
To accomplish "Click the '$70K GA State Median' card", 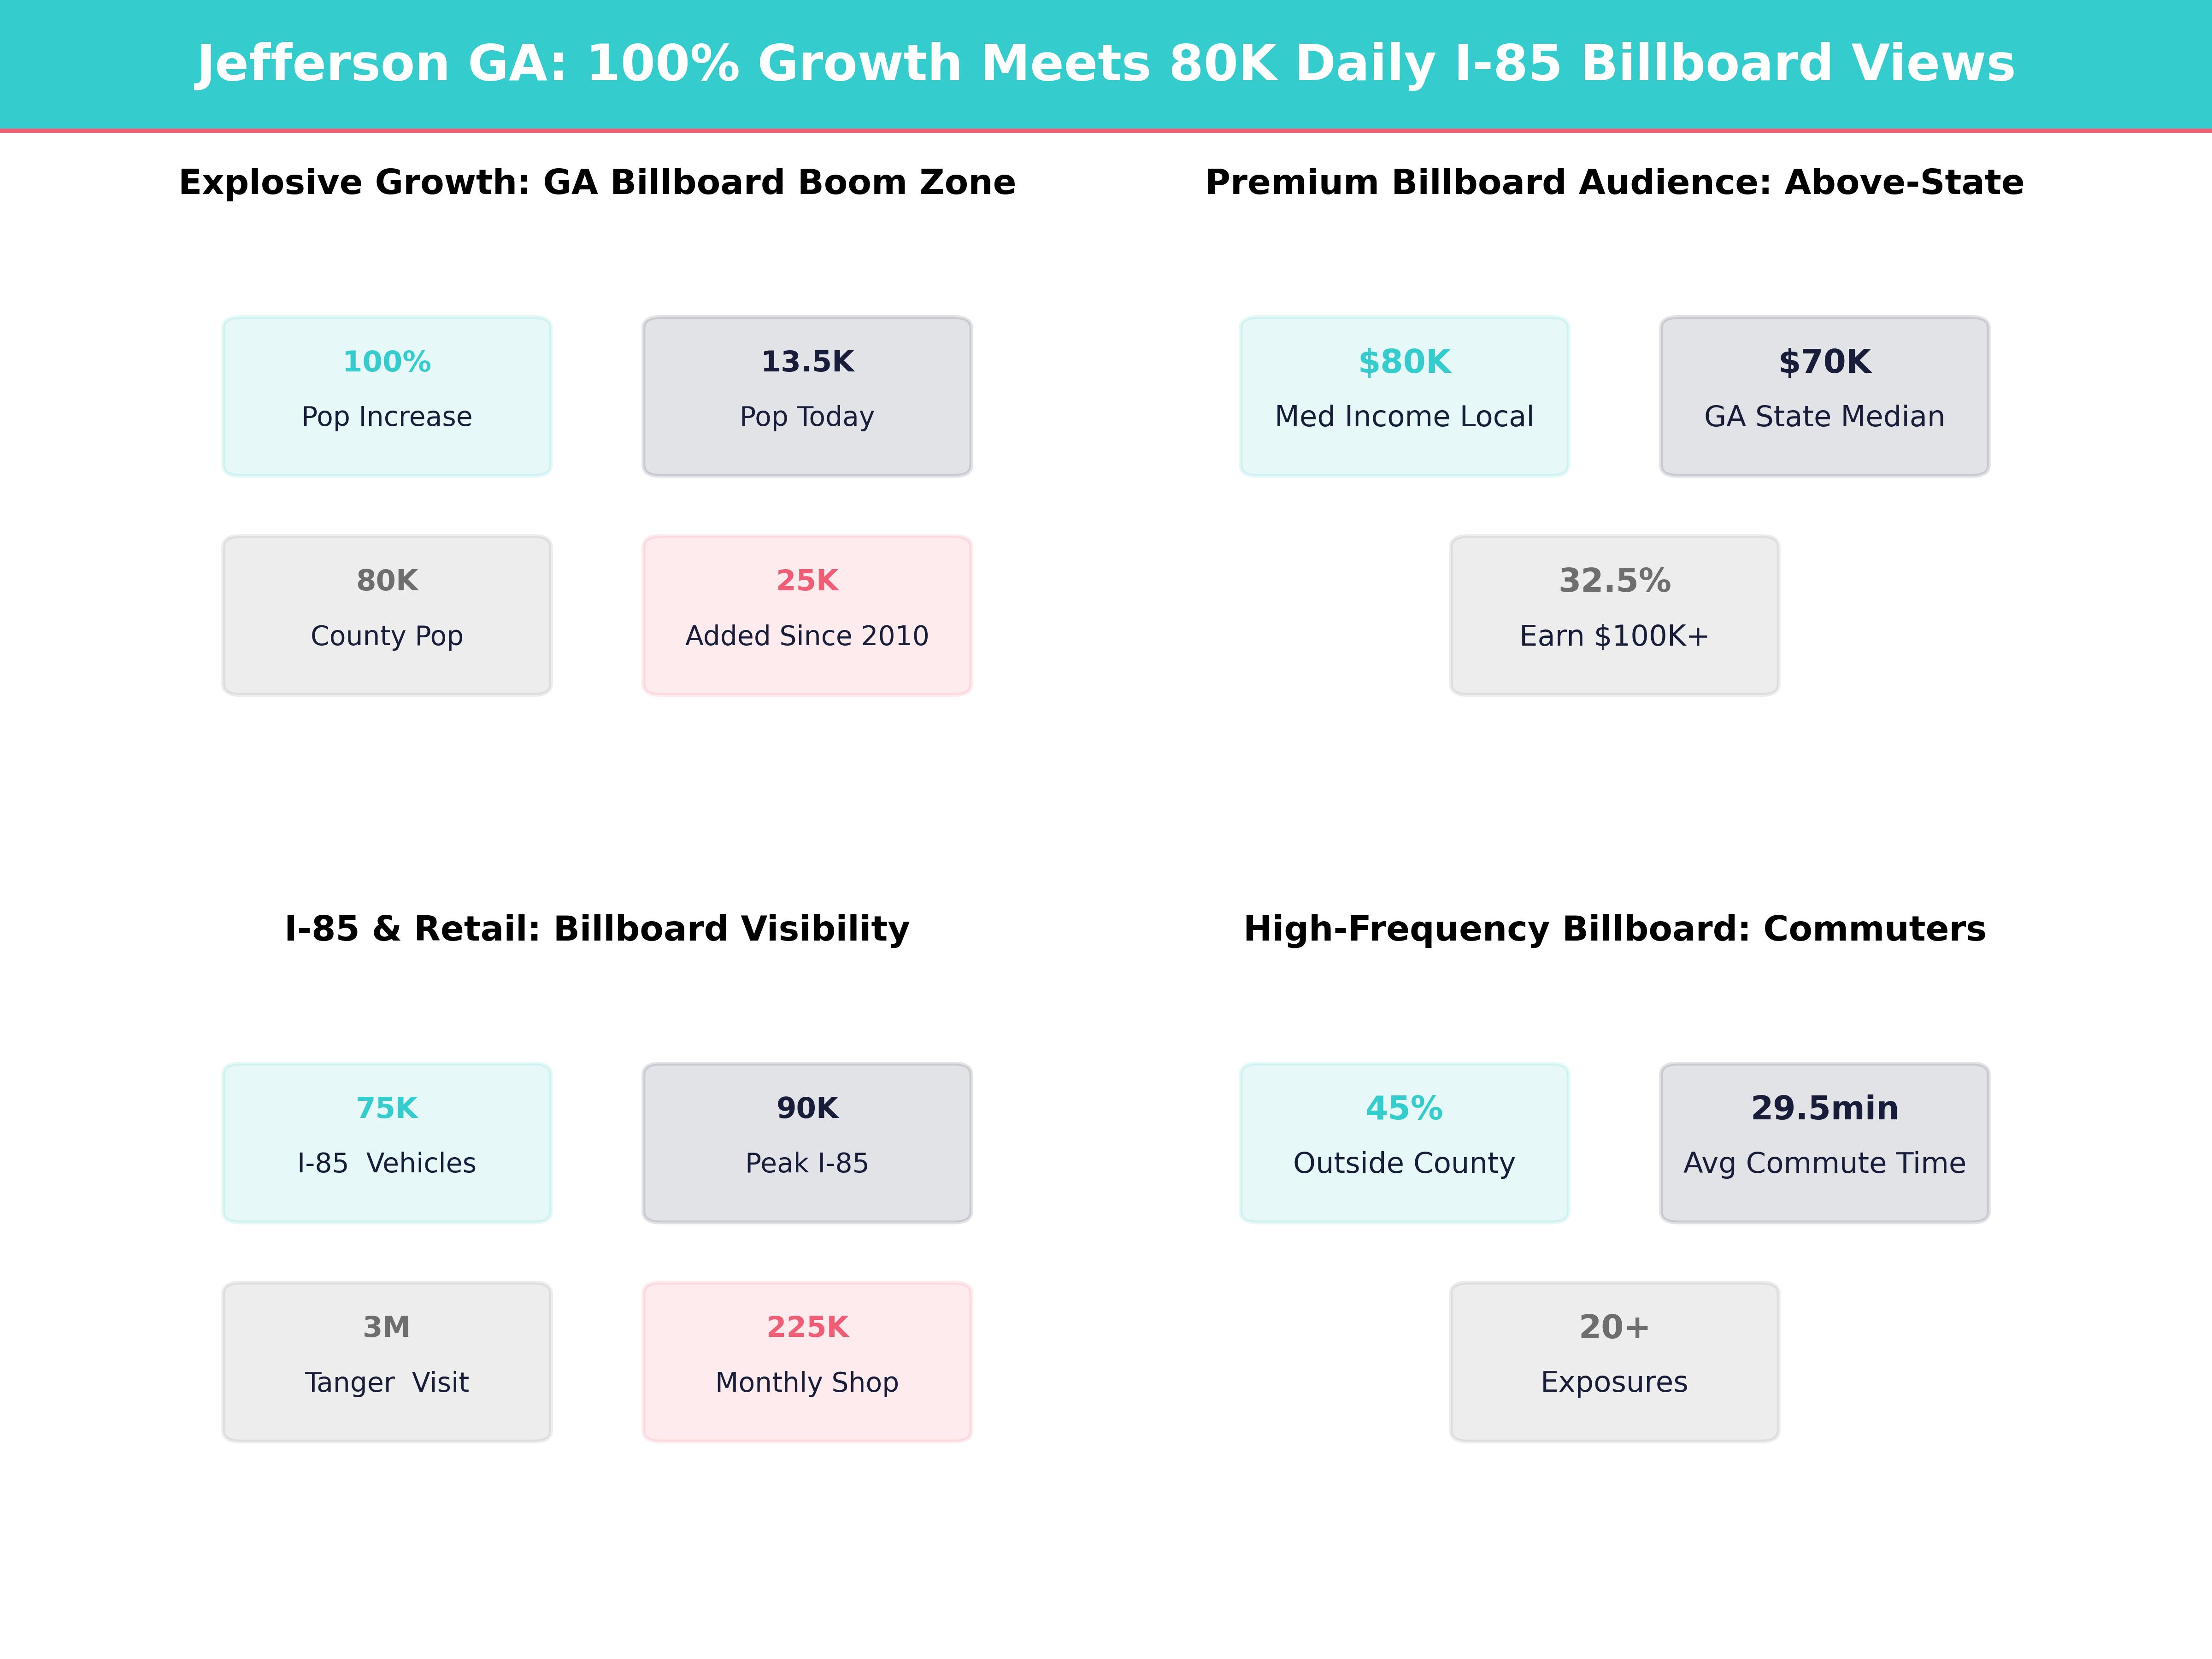I will pos(1824,396).
